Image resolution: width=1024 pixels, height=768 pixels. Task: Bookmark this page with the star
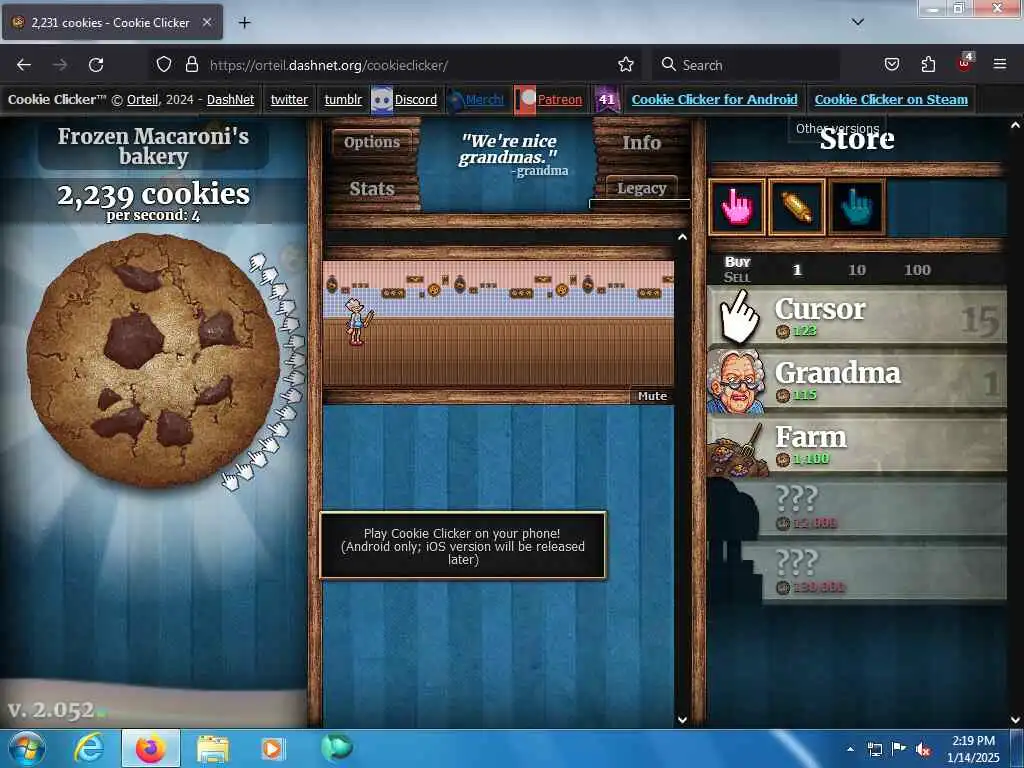coord(626,64)
